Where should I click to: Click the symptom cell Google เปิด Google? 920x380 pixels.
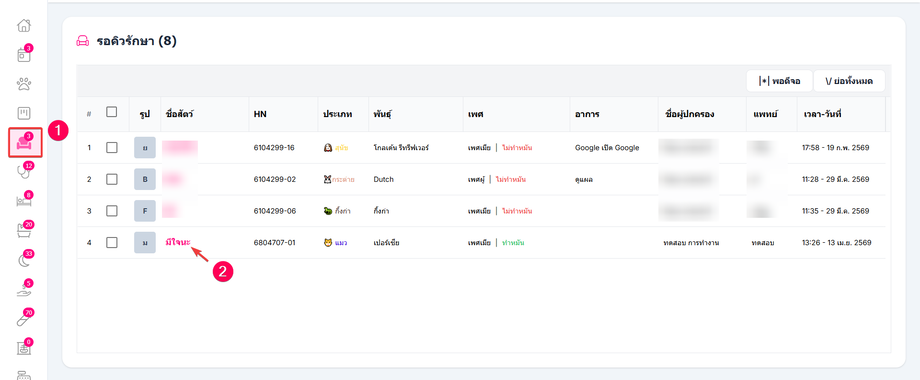[607, 148]
